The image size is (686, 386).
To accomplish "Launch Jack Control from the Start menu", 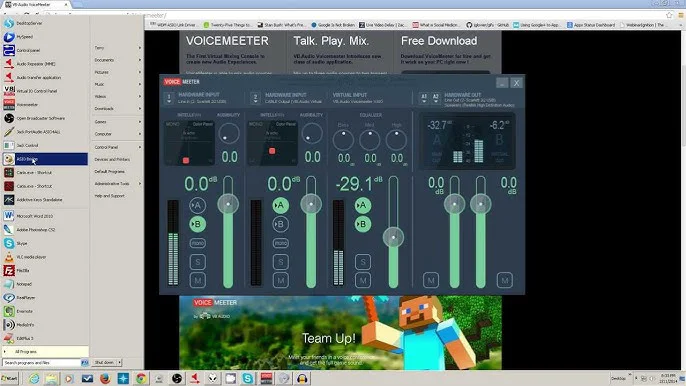I will (x=45, y=145).
